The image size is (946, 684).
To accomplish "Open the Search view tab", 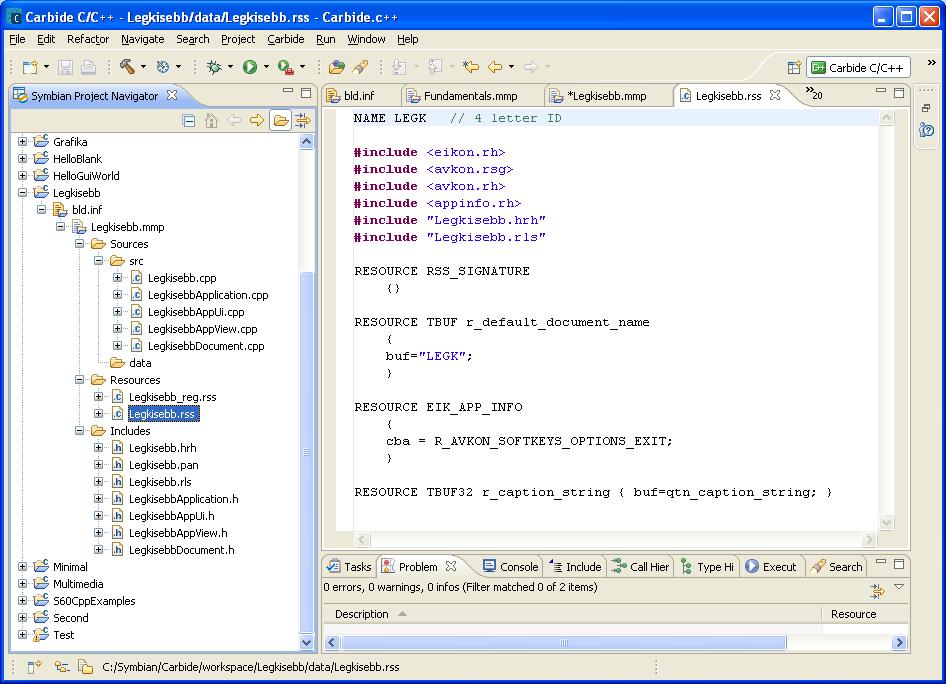I will pyautogui.click(x=837, y=567).
